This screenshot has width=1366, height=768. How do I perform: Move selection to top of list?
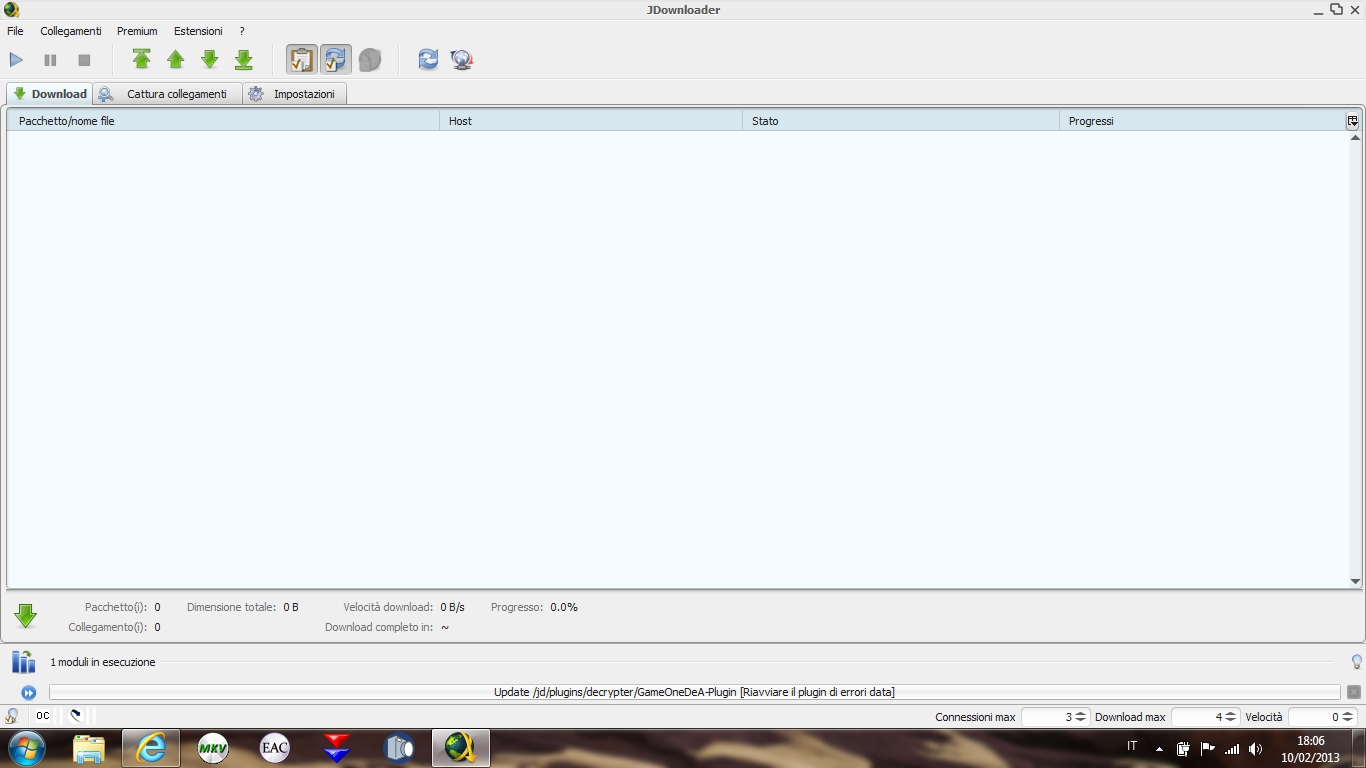(142, 60)
